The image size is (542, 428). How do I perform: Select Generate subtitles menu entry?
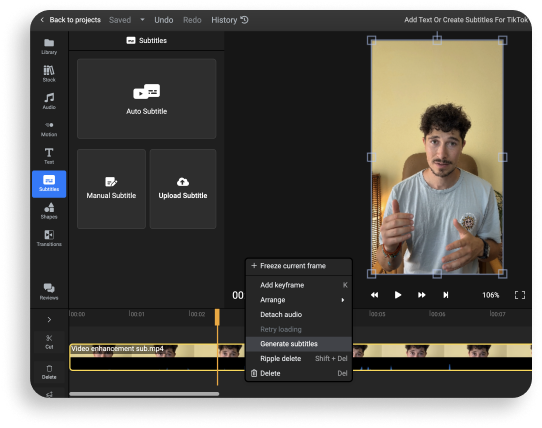click(x=299, y=344)
